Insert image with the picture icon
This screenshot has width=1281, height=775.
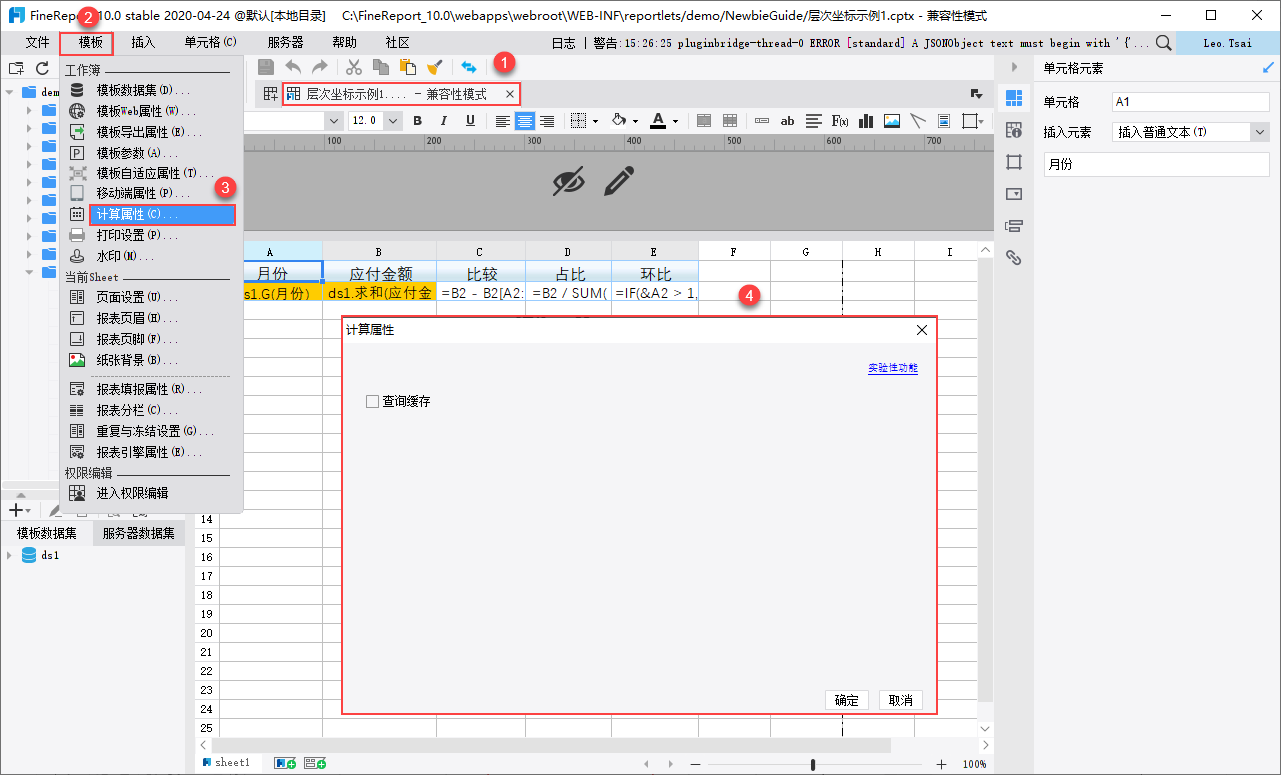coord(892,121)
